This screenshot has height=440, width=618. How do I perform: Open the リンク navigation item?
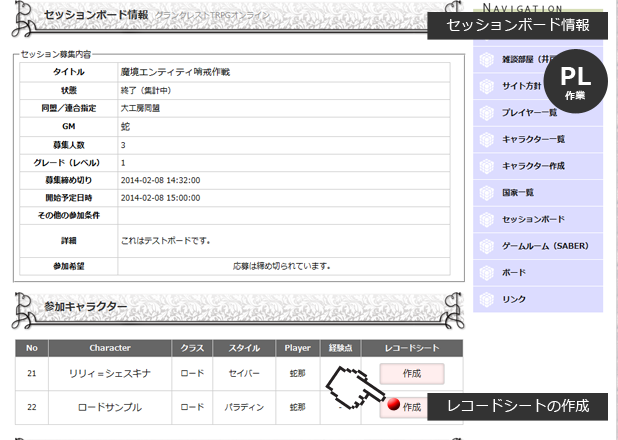513,299
